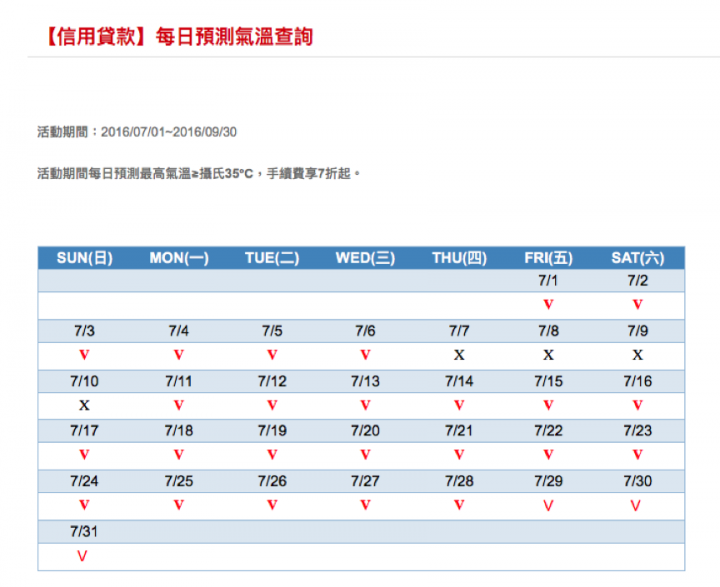
Task: Select the 7/12 date cell
Action: coord(272,381)
